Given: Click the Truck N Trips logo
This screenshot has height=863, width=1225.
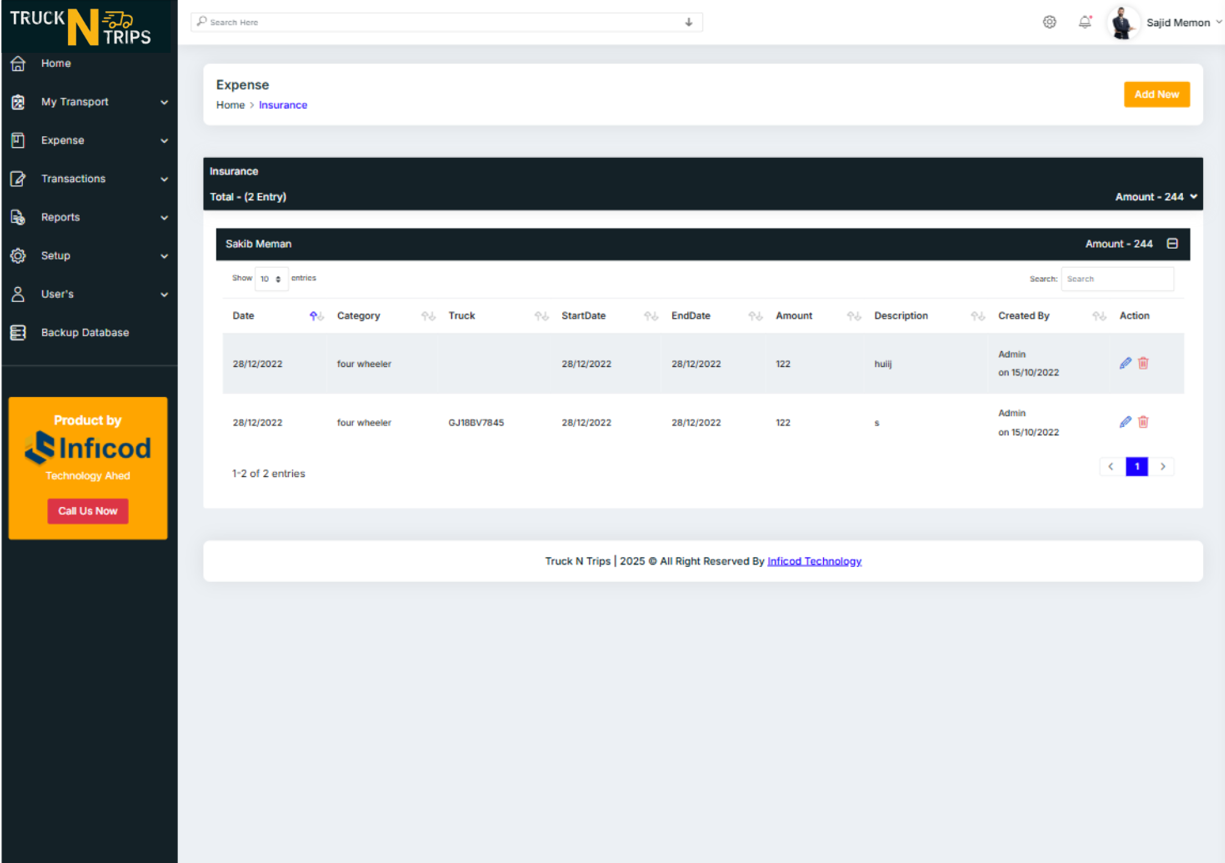Looking at the screenshot, I should (x=81, y=27).
